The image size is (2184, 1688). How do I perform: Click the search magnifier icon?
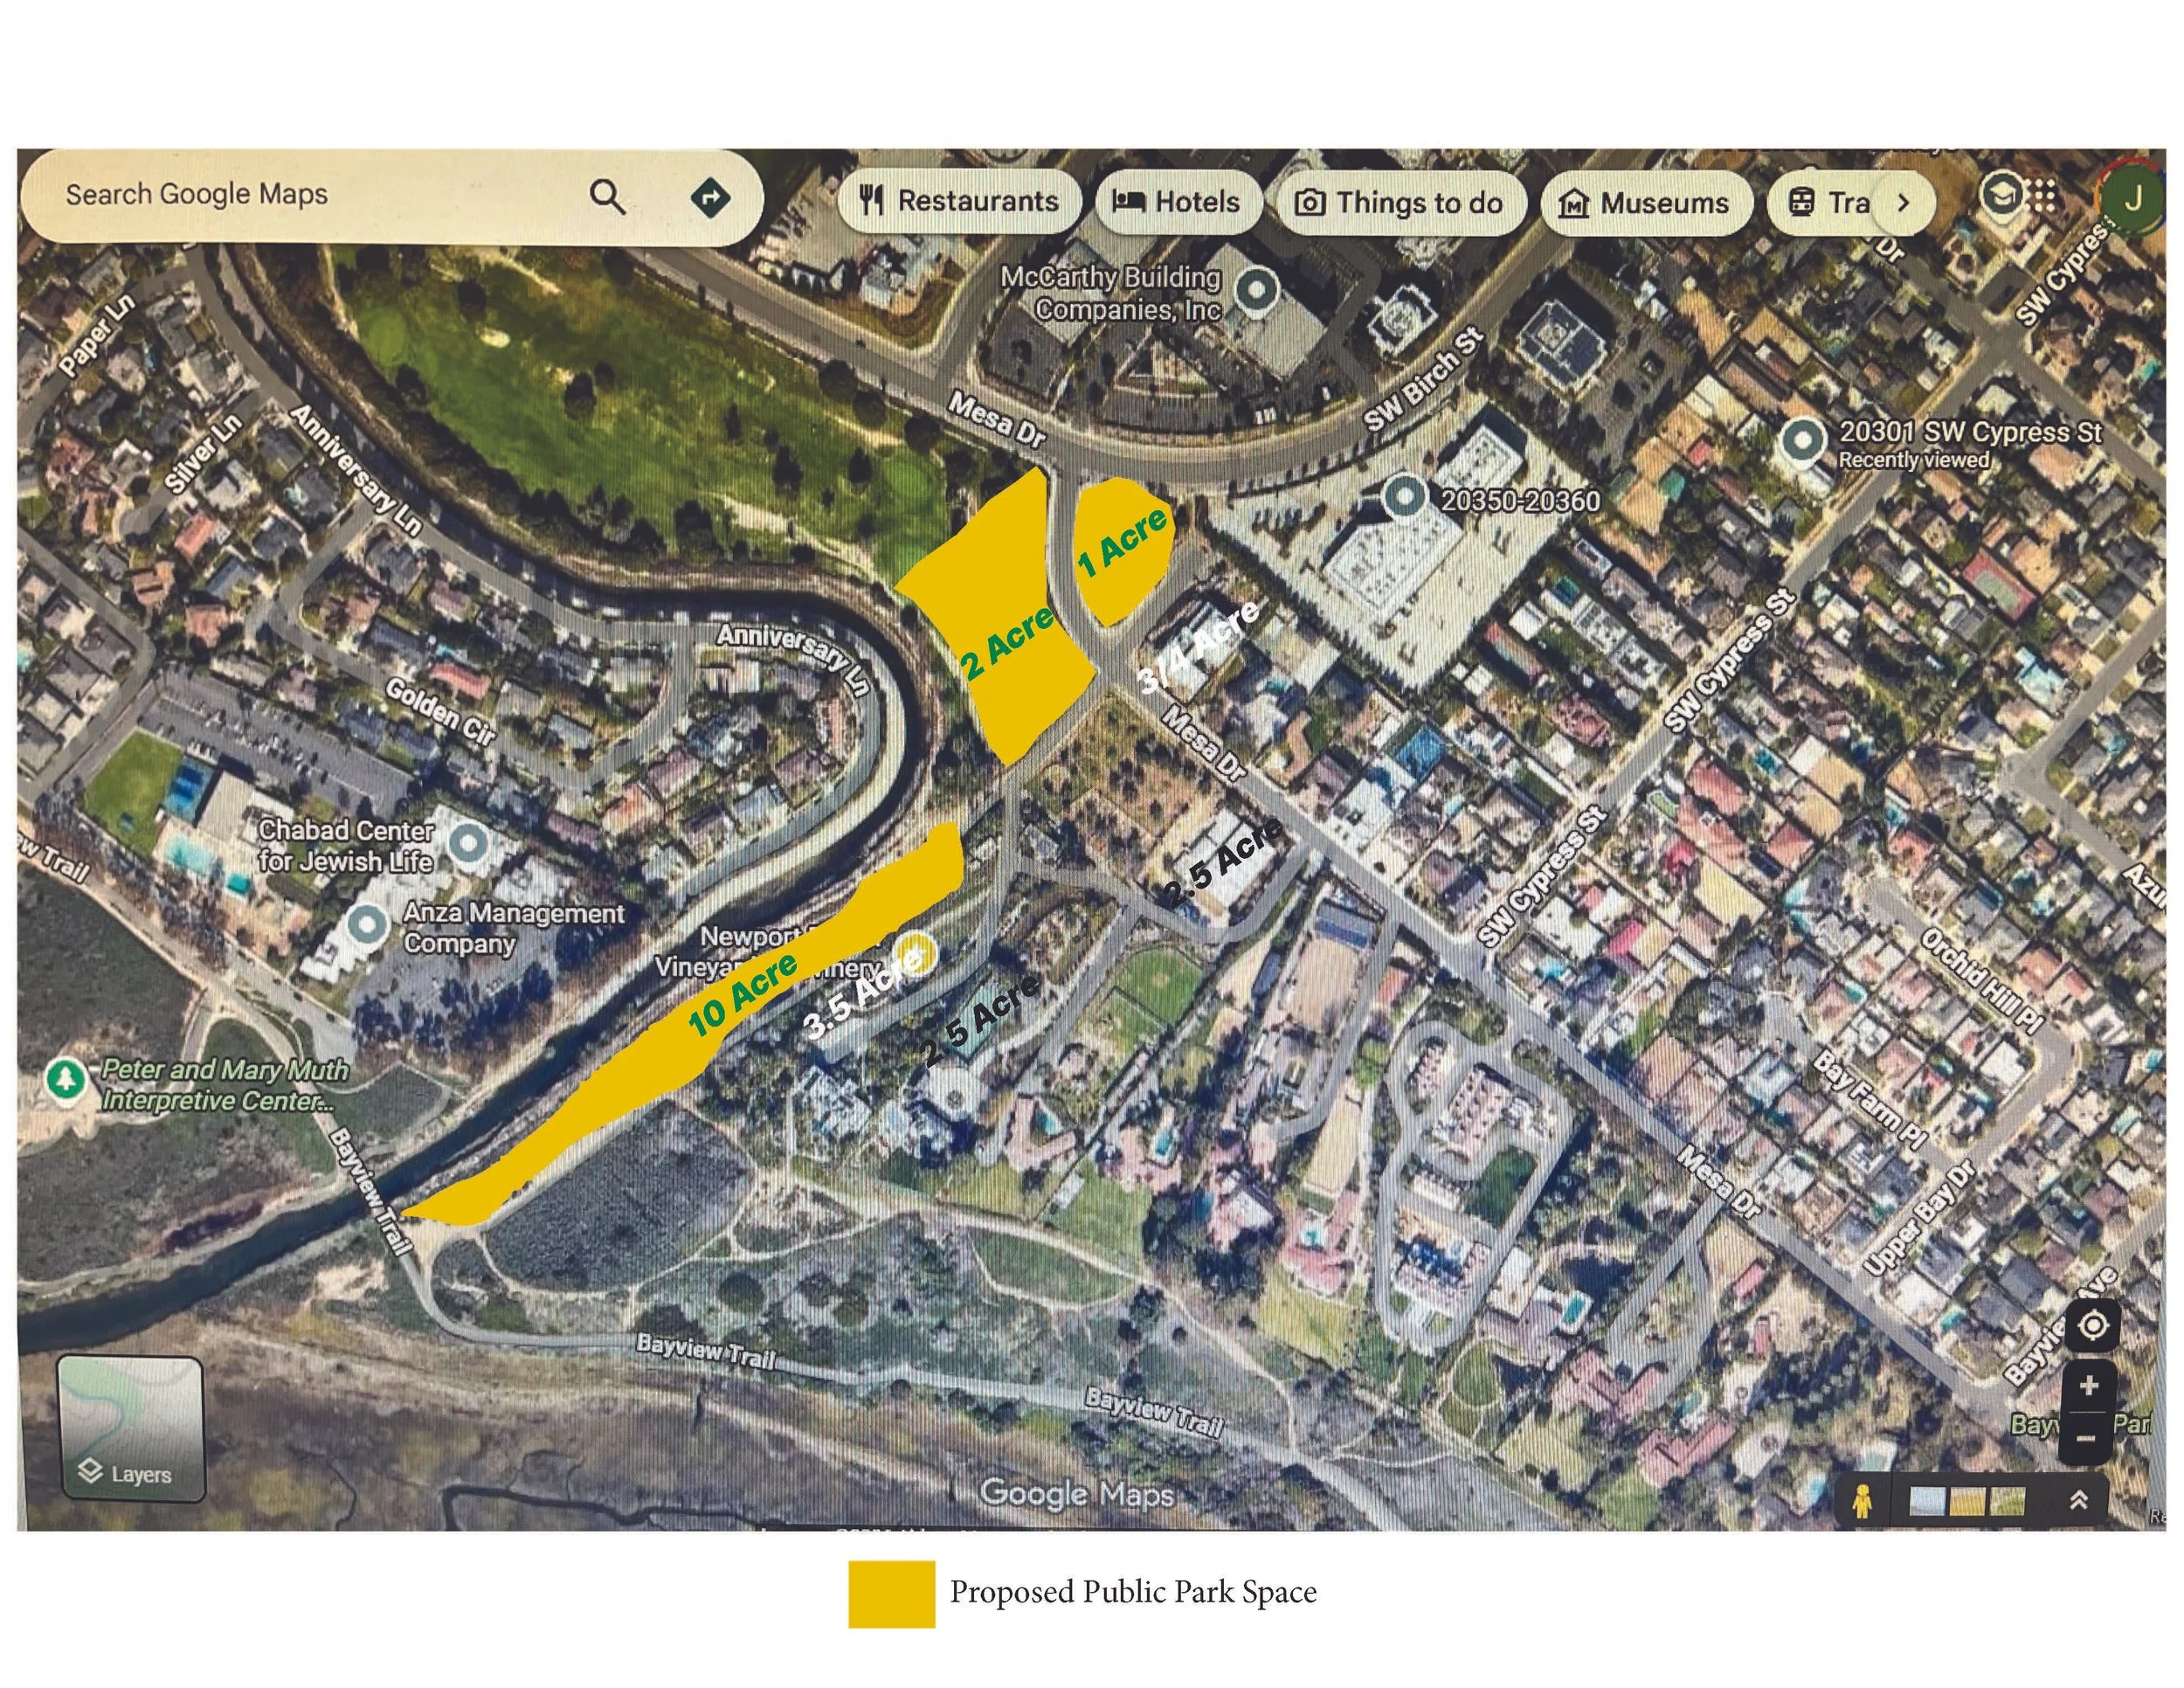[607, 197]
